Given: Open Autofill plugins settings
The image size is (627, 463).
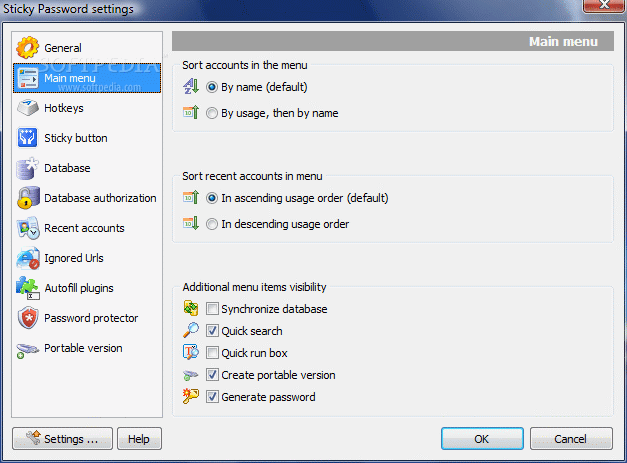Looking at the screenshot, I should pyautogui.click(x=87, y=288).
